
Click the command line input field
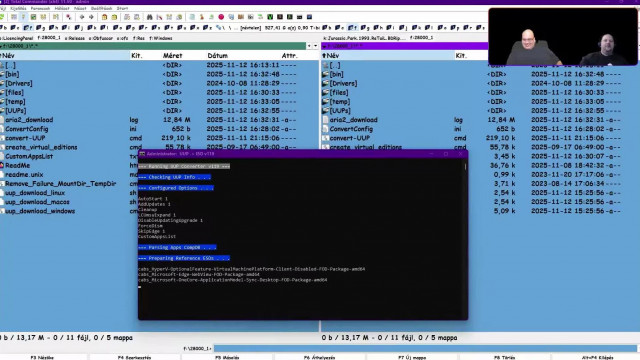tap(424, 348)
